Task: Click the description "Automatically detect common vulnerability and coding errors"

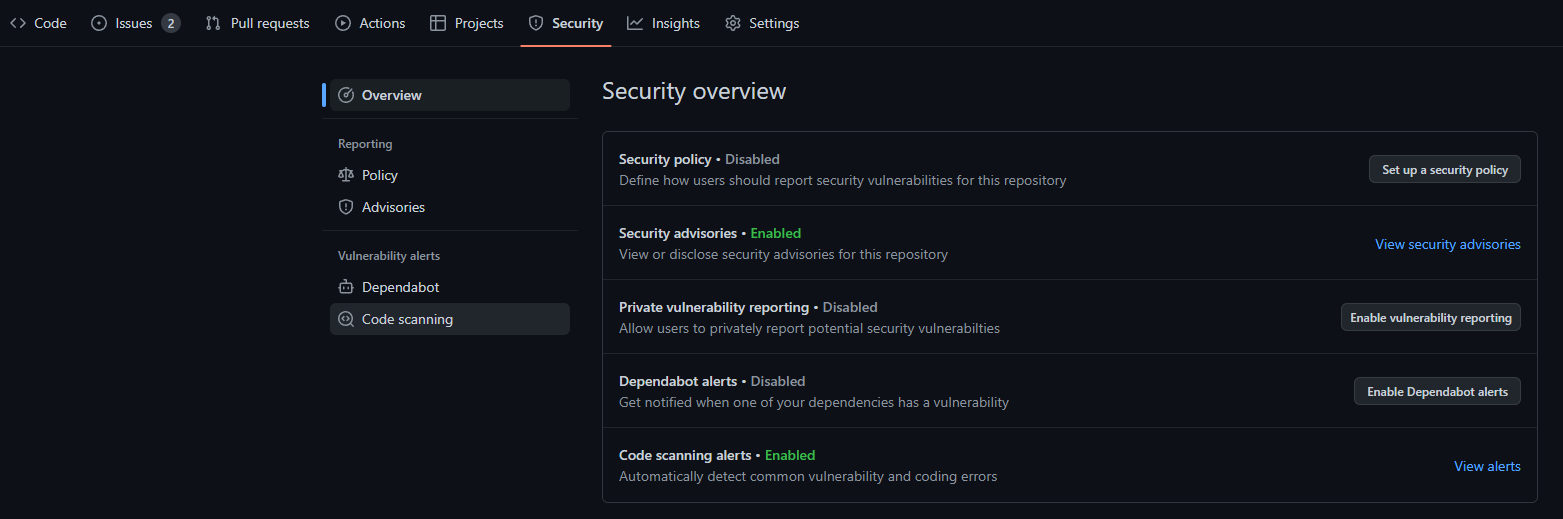Action: [x=808, y=477]
